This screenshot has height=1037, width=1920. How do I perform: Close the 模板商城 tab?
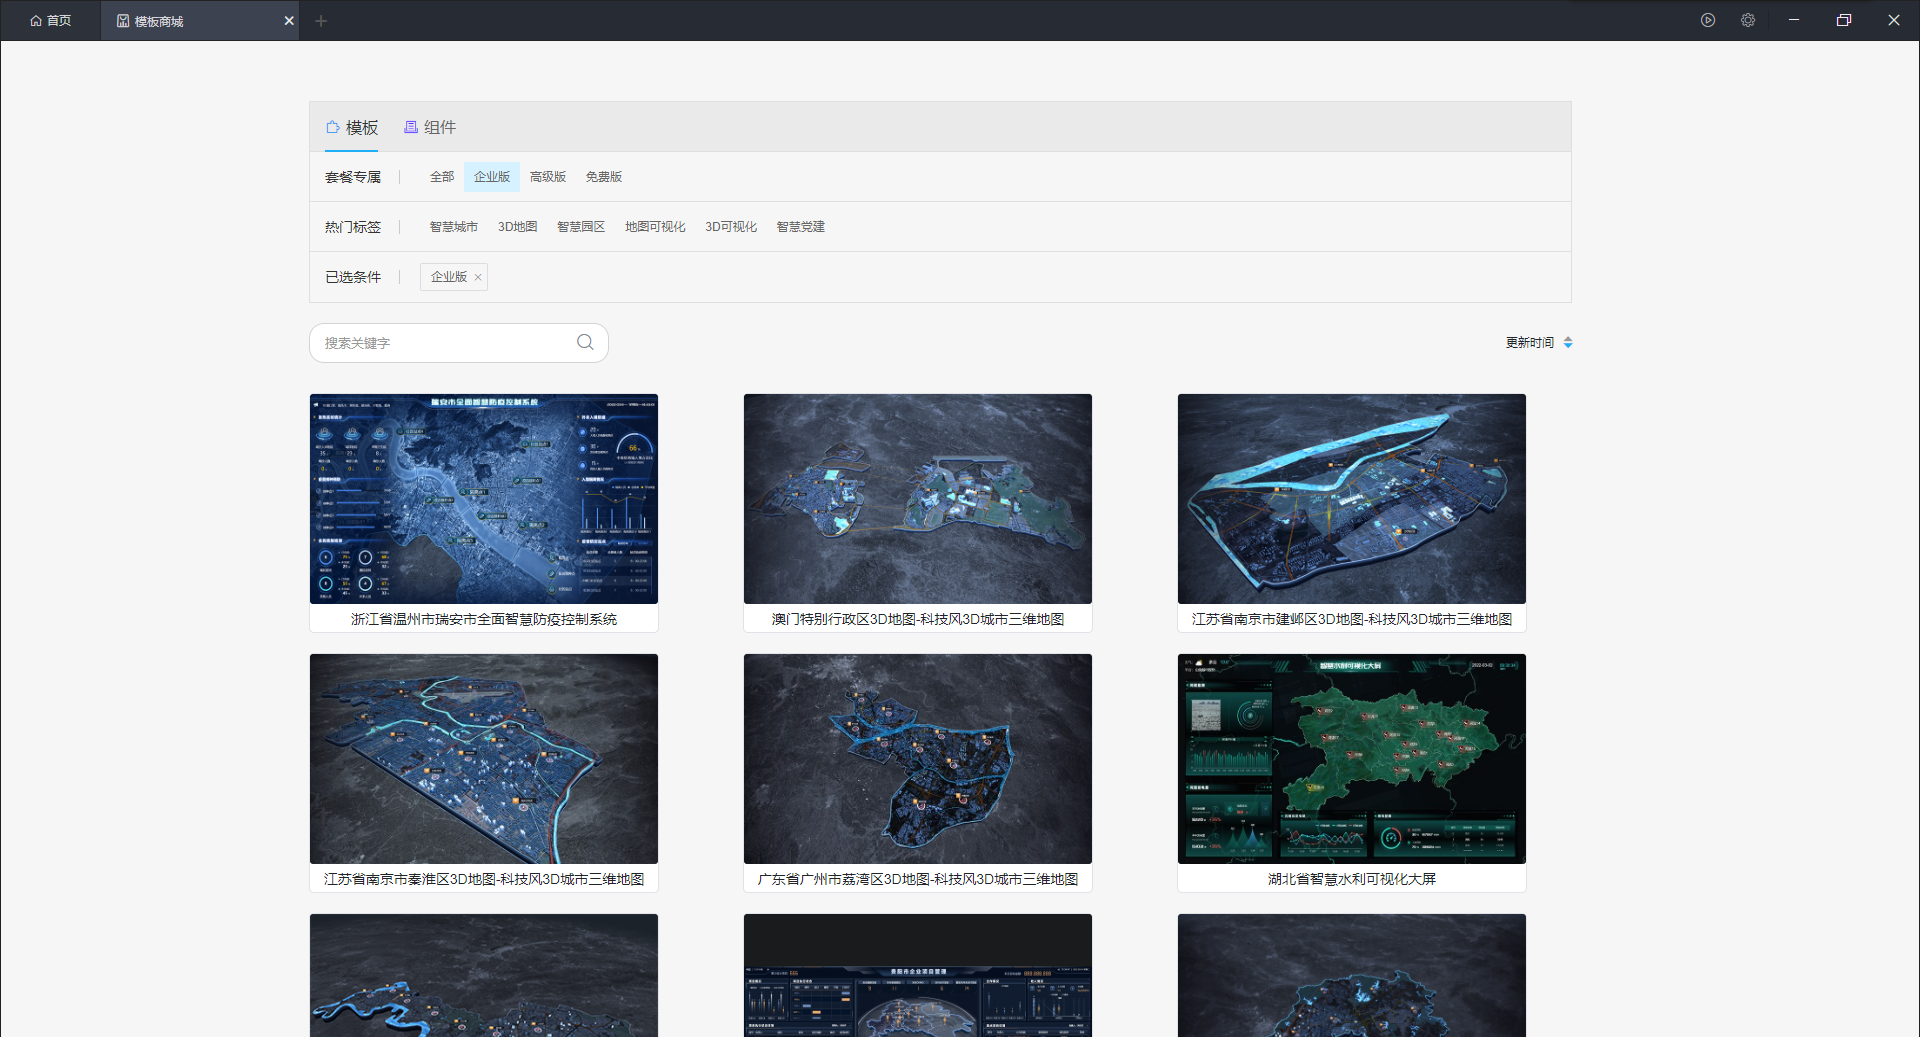pyautogui.click(x=289, y=20)
